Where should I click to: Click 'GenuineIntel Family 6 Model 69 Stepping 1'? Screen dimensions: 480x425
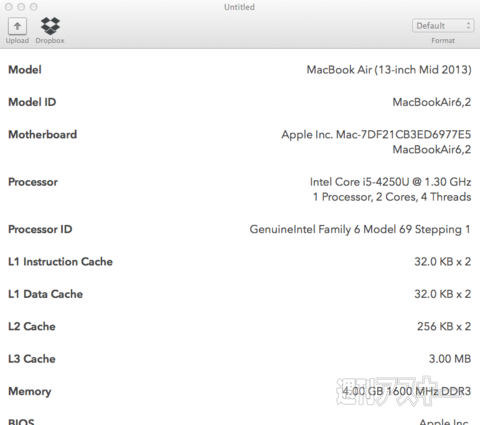click(x=360, y=229)
